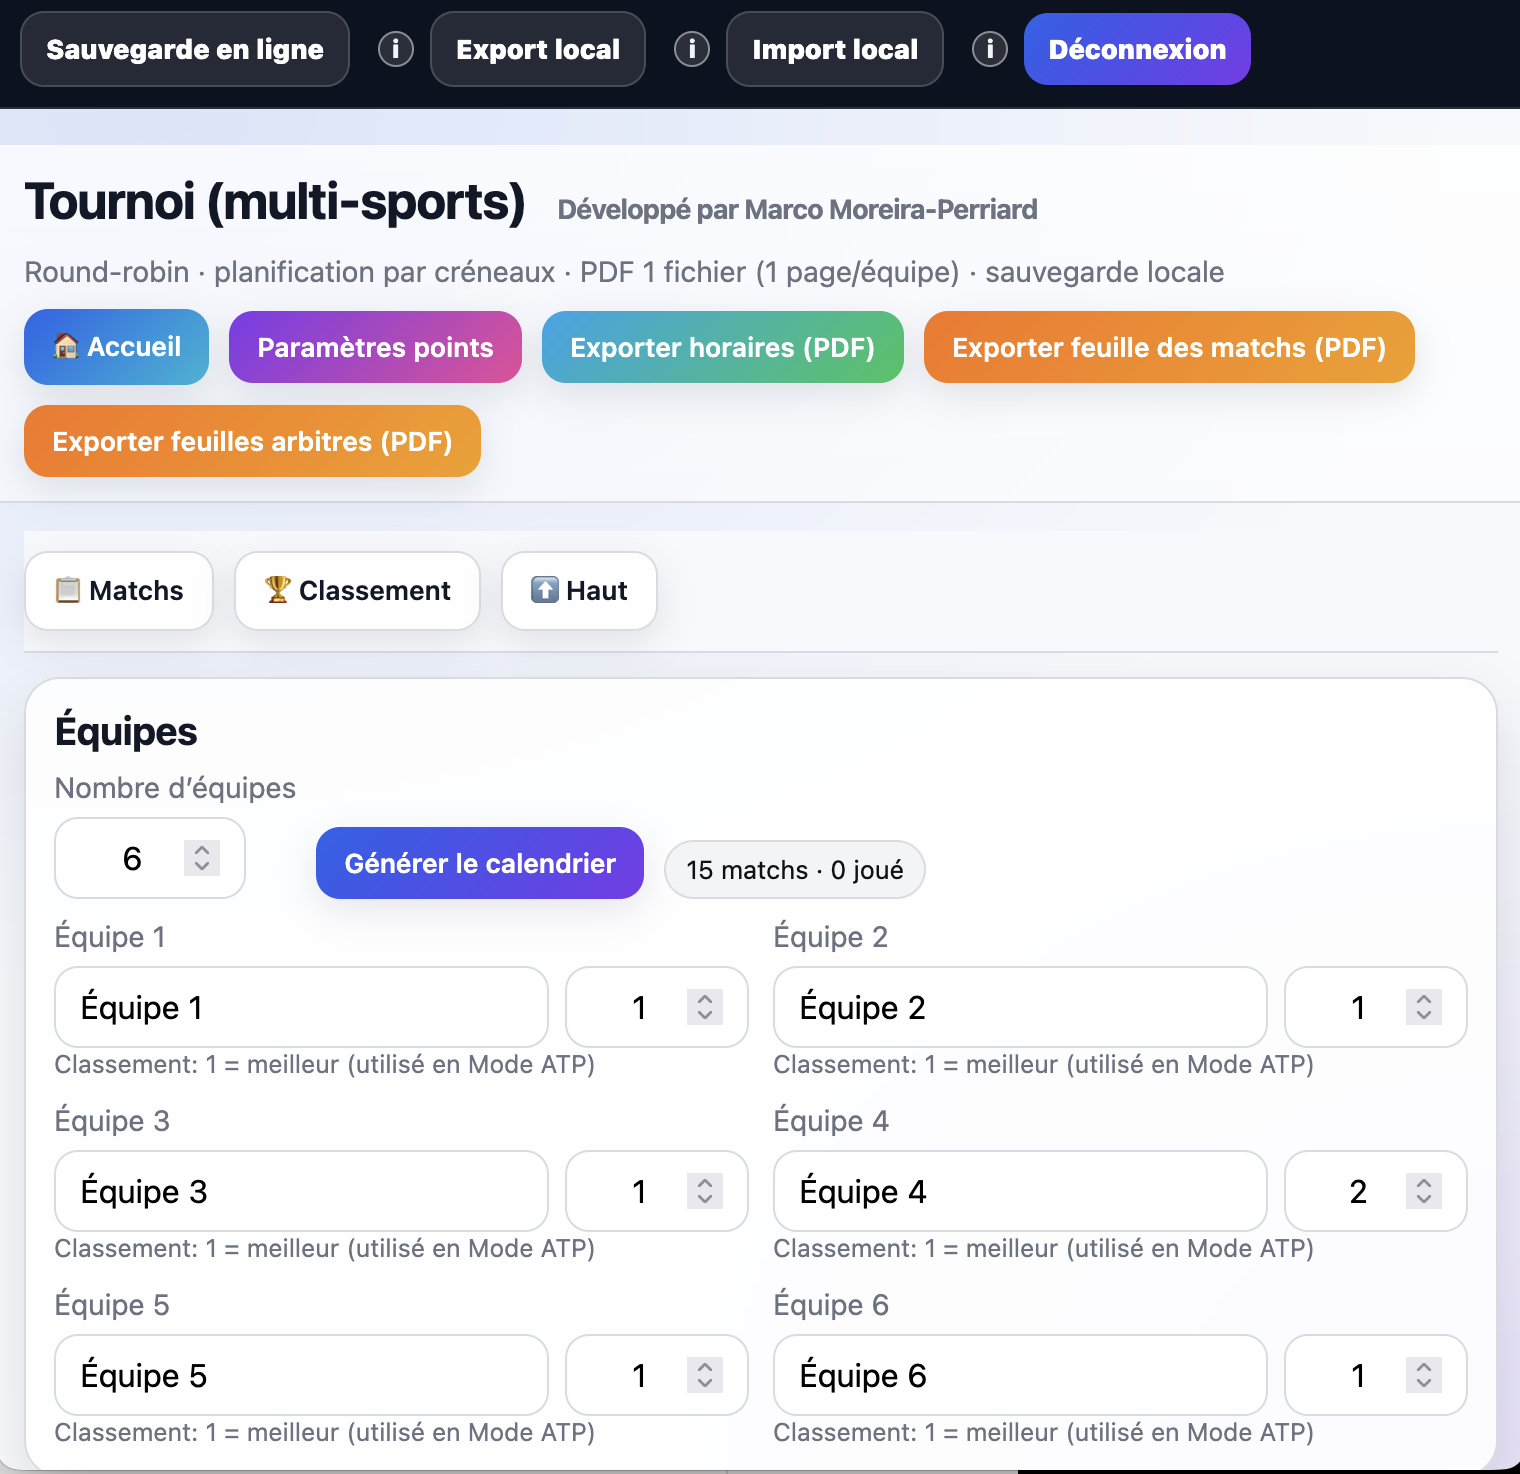Viewport: 1520px width, 1474px height.
Task: Click the up-arrow icon on the Haut button
Action: point(542,590)
